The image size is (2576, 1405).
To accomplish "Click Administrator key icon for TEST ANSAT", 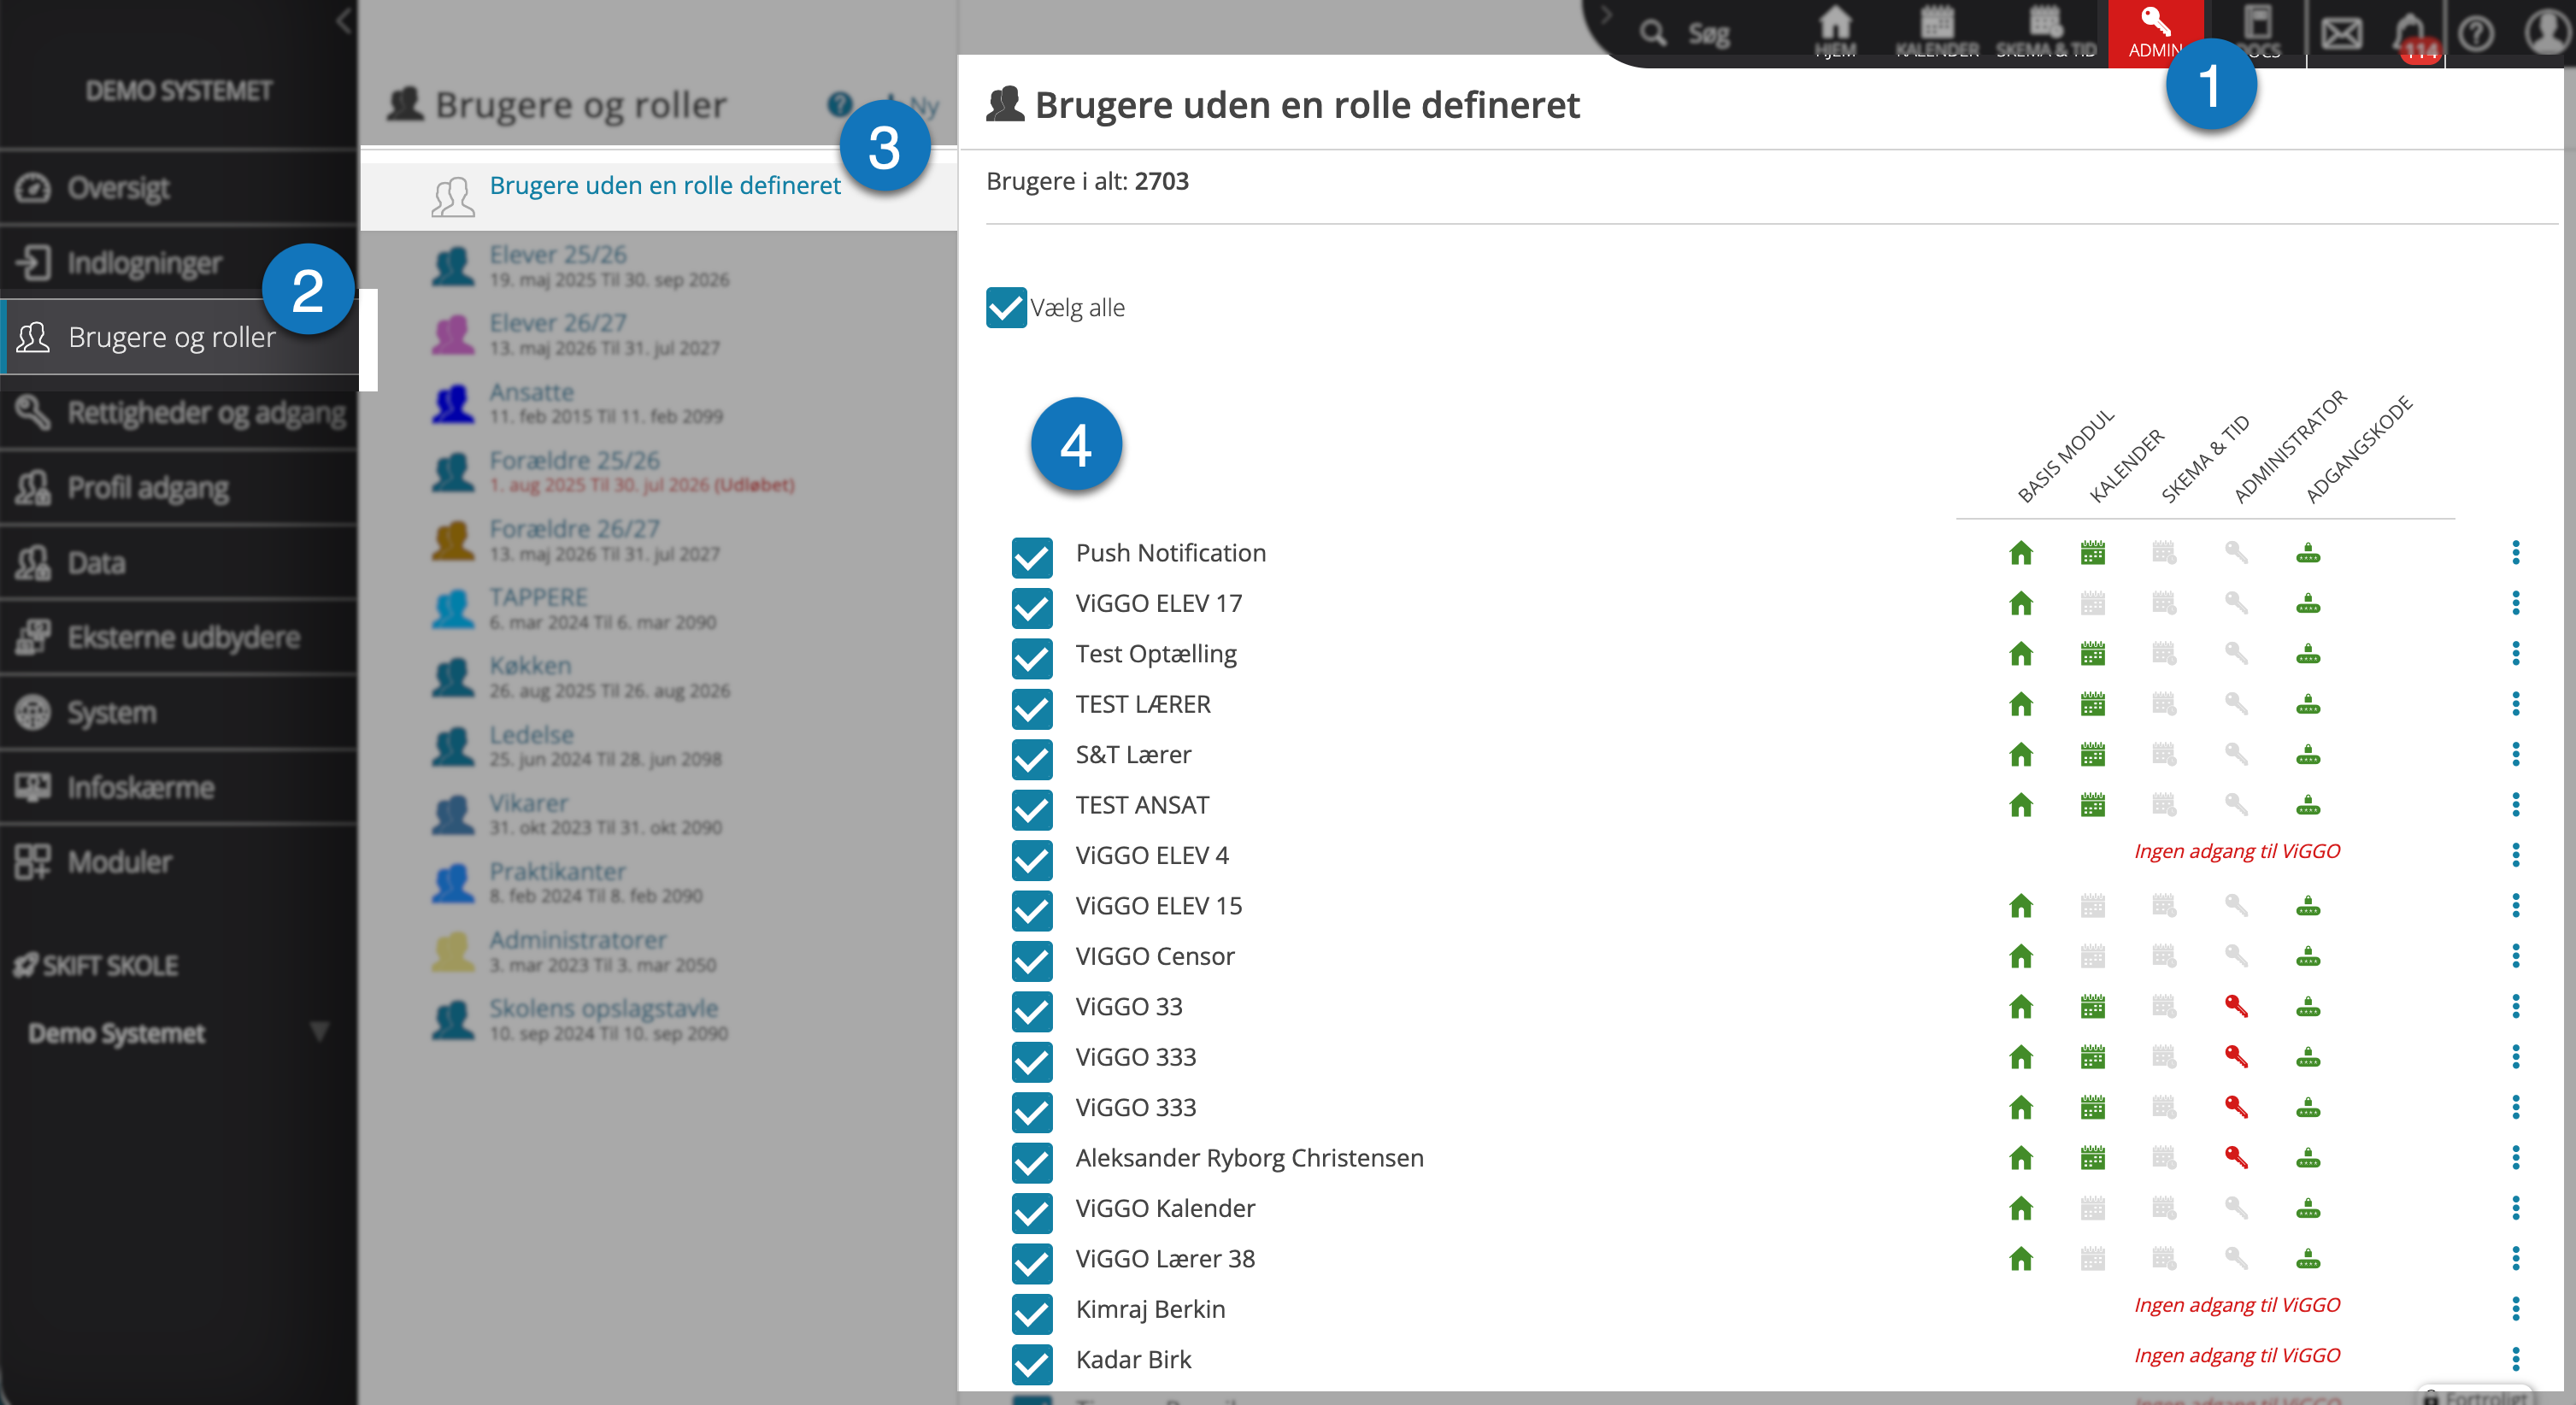I will tap(2236, 805).
